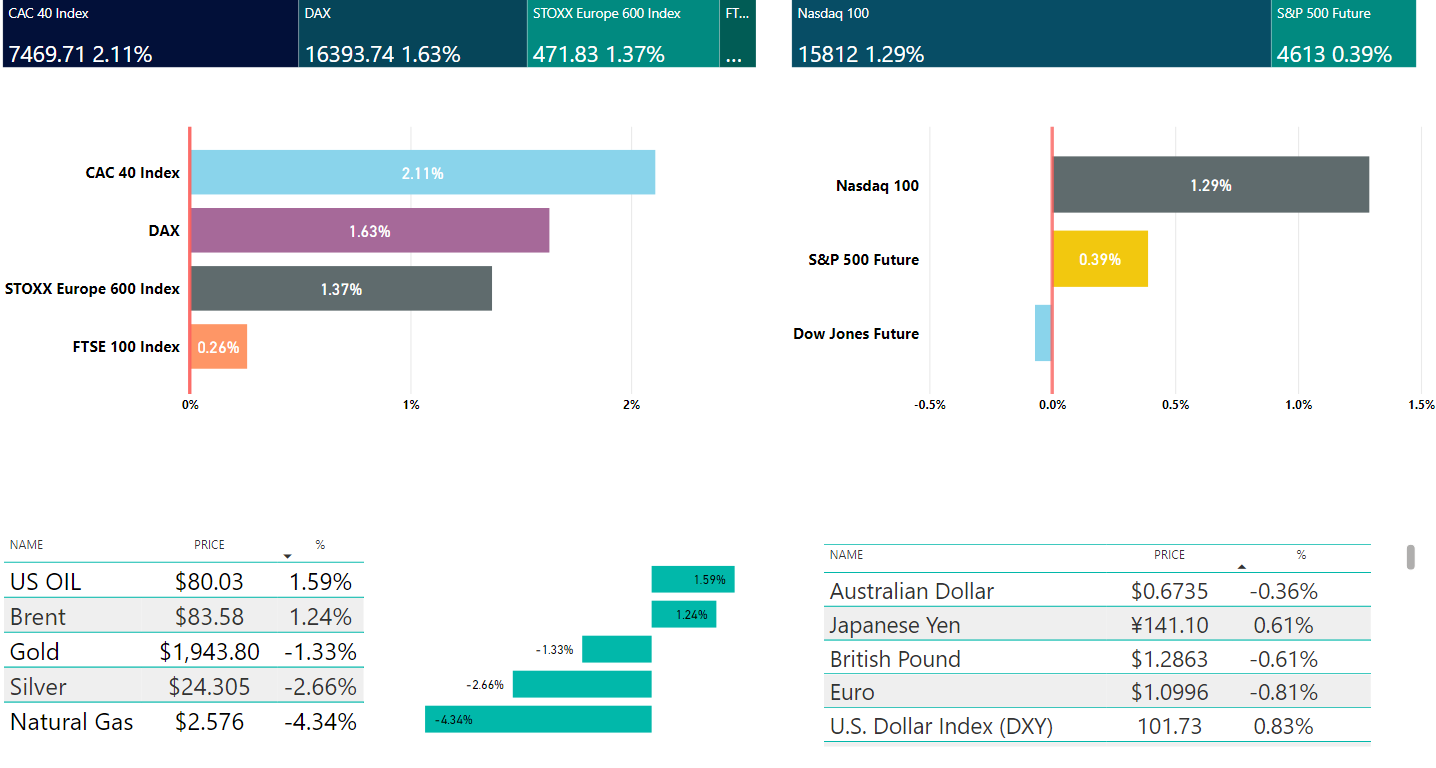Screen dimensions: 1436x768
Task: Click the $2.576 price cell
Action: (209, 722)
